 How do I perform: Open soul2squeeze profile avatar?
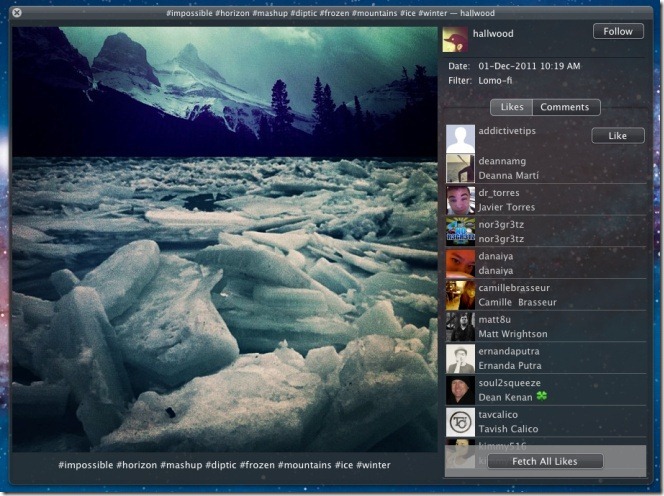(x=460, y=390)
